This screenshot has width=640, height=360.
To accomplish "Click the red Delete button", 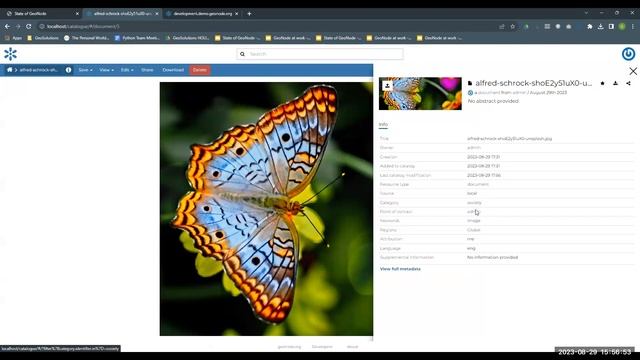I will pyautogui.click(x=200, y=70).
